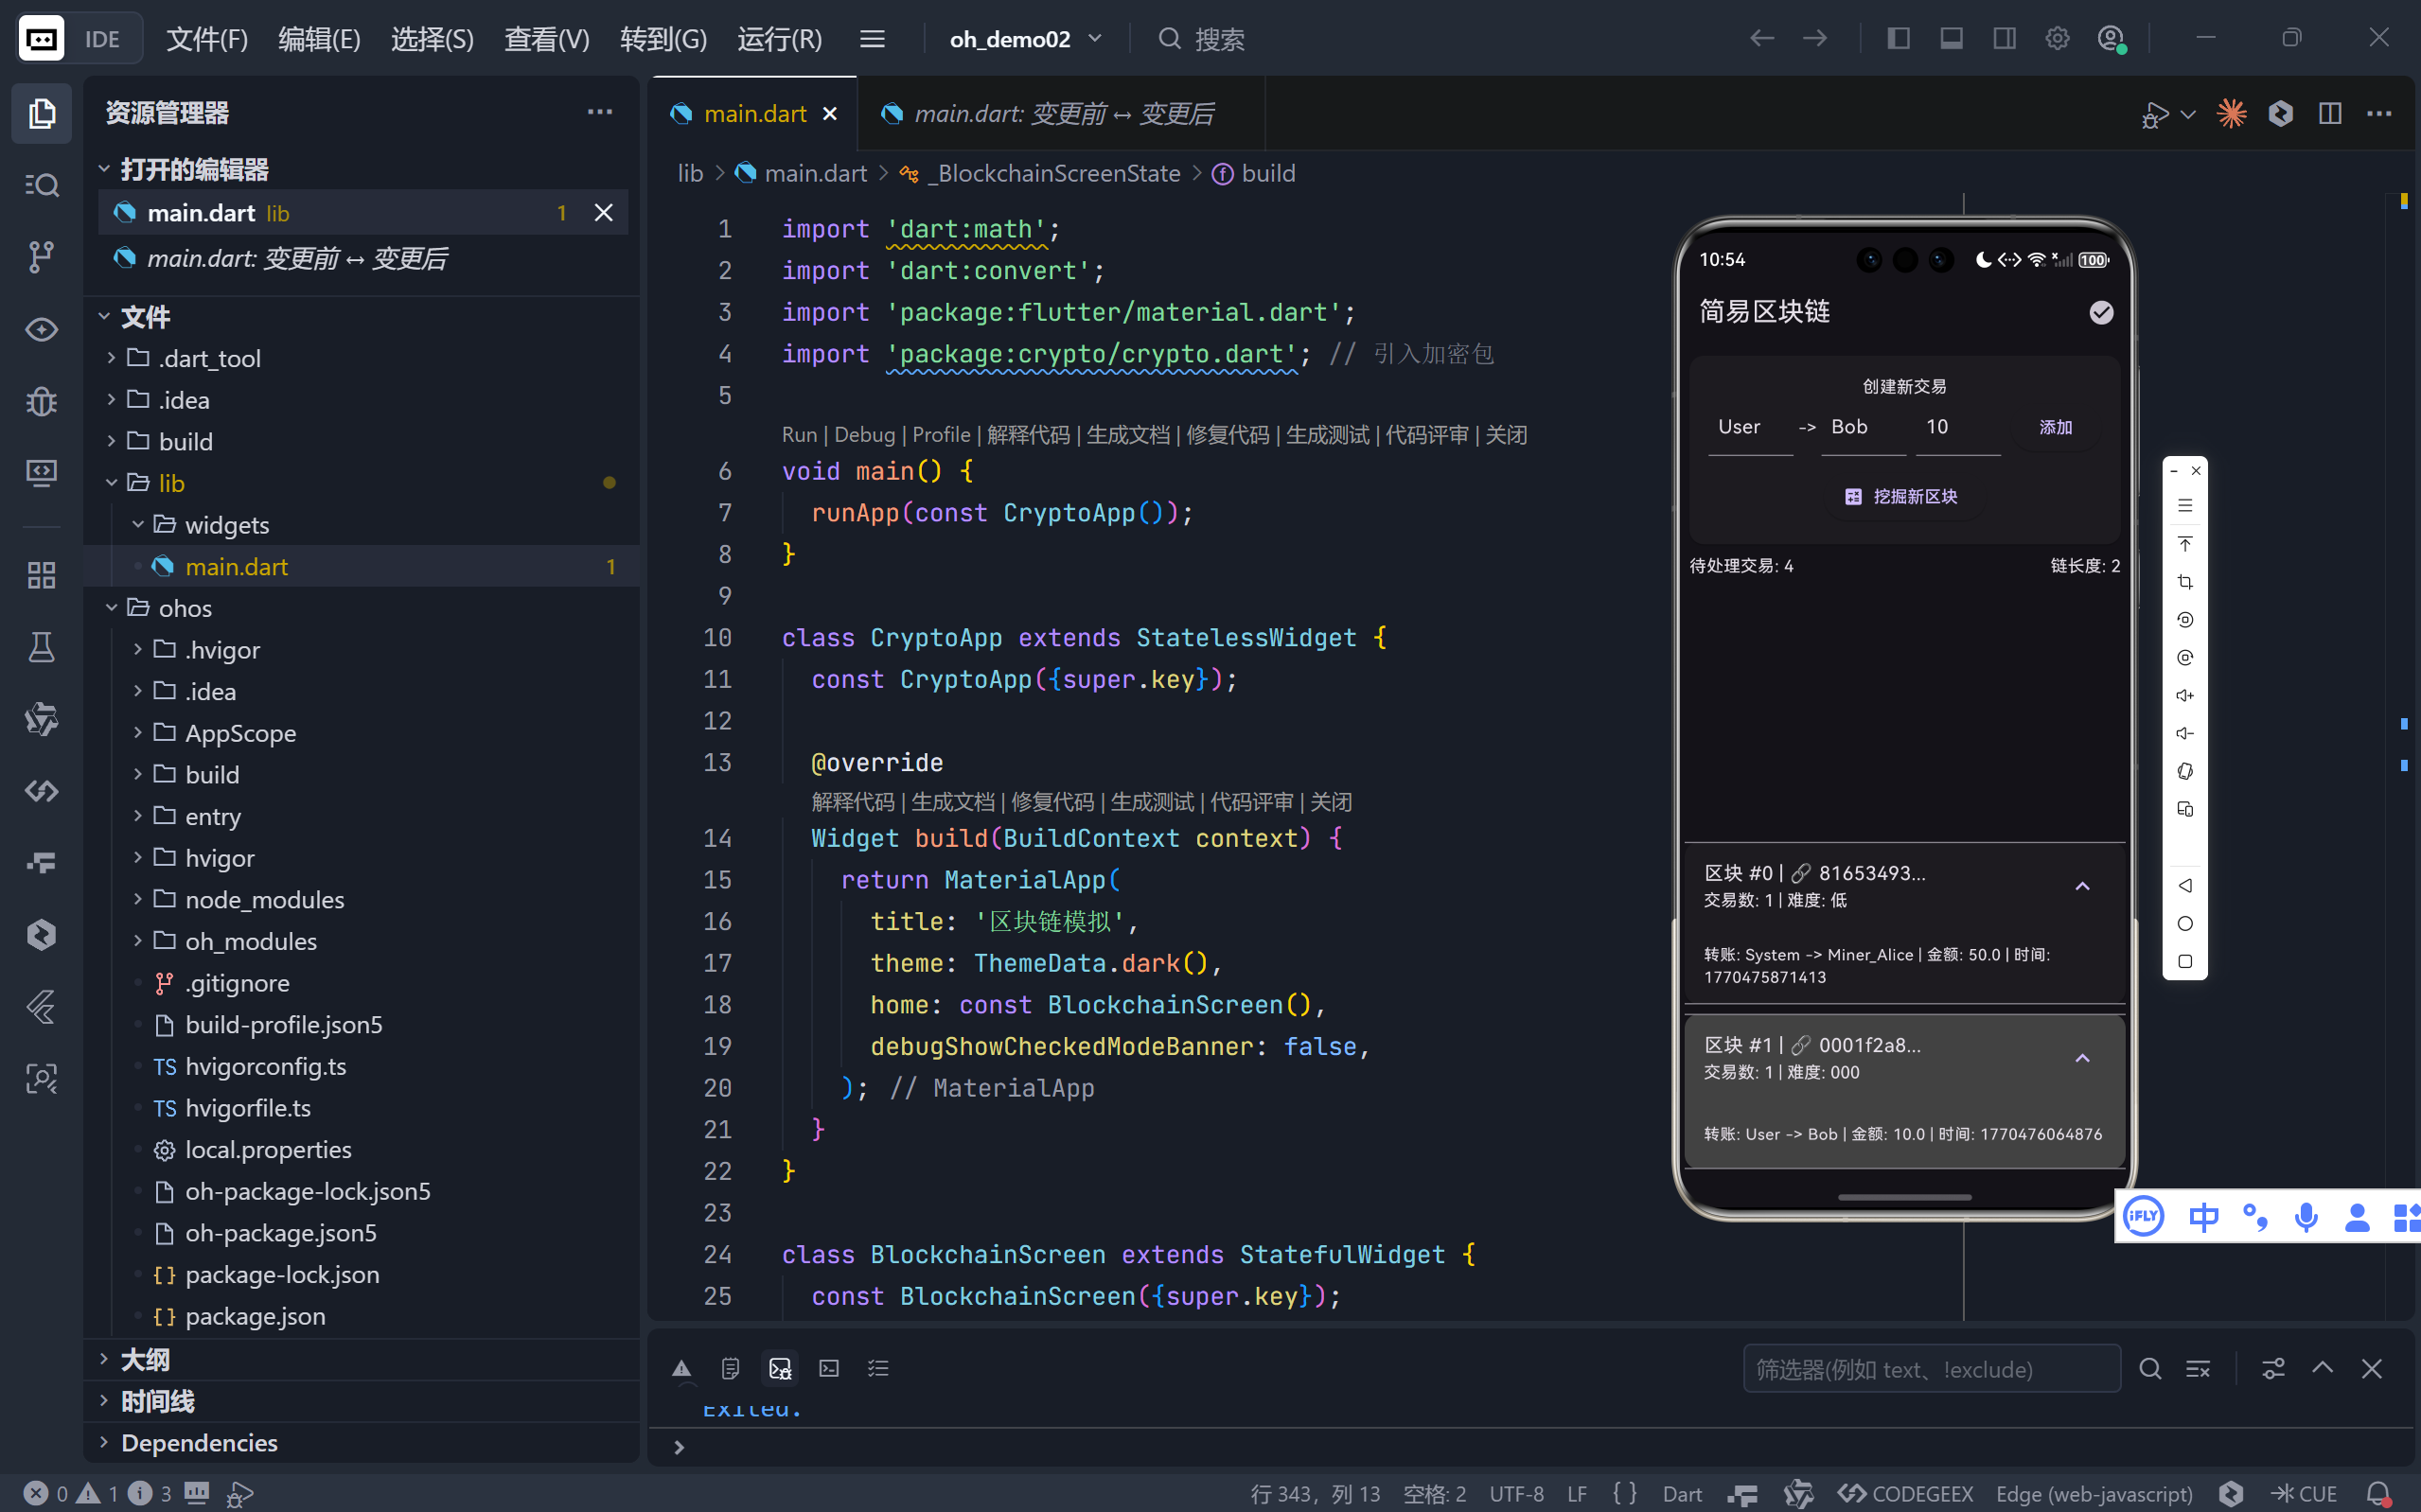Open the Search view in activity bar
This screenshot has height=1512, width=2421.
pos(41,185)
